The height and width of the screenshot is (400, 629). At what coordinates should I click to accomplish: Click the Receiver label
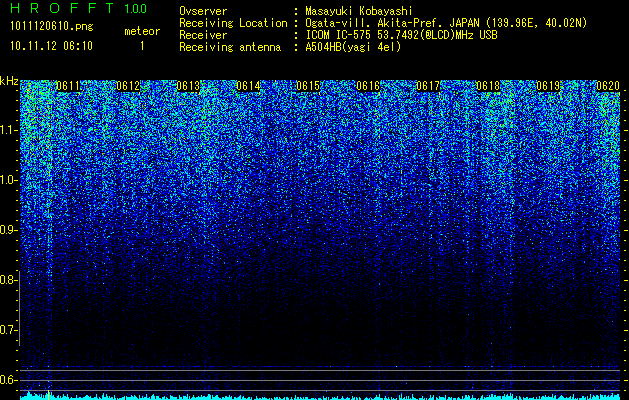tap(203, 35)
